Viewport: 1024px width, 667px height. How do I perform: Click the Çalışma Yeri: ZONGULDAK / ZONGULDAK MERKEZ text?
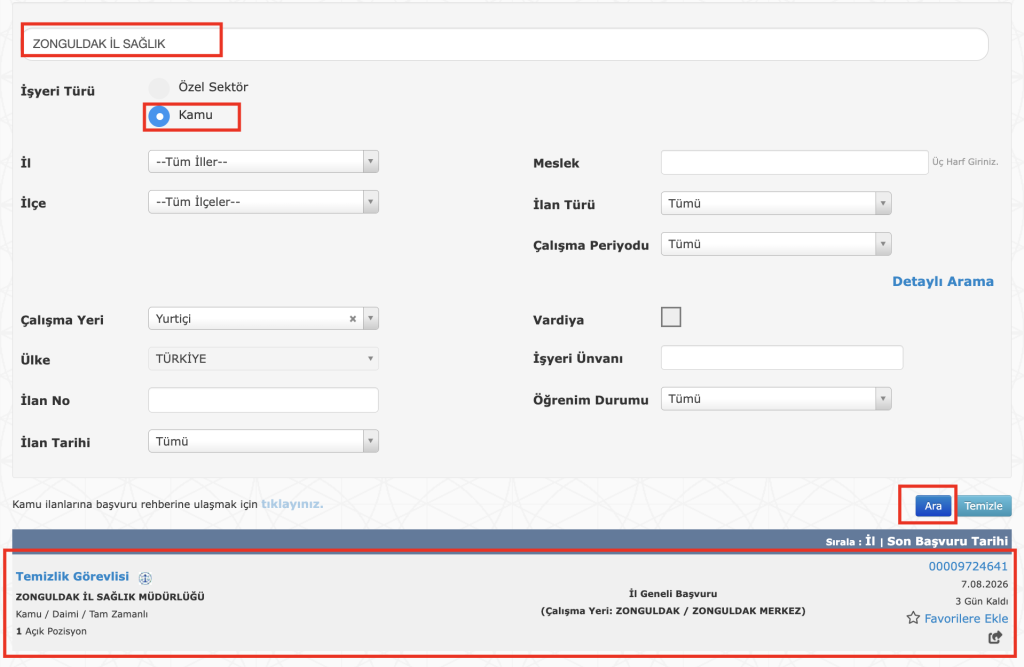(673, 611)
